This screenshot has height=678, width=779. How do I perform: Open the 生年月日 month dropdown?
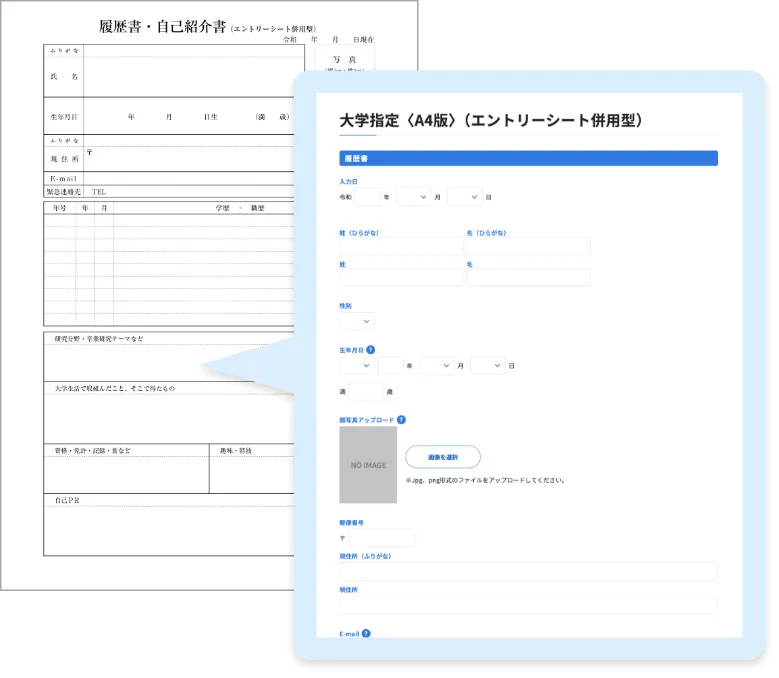point(436,366)
